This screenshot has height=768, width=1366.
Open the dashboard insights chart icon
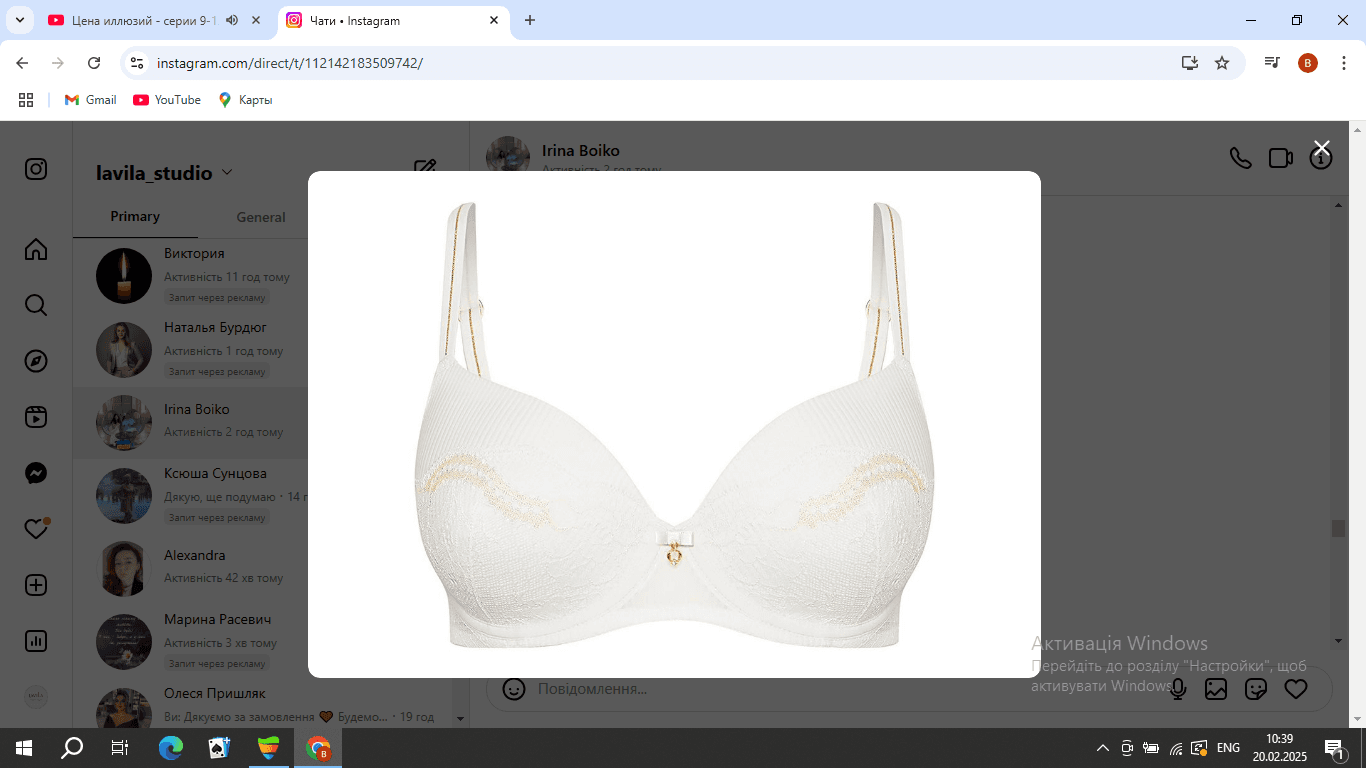click(x=36, y=641)
